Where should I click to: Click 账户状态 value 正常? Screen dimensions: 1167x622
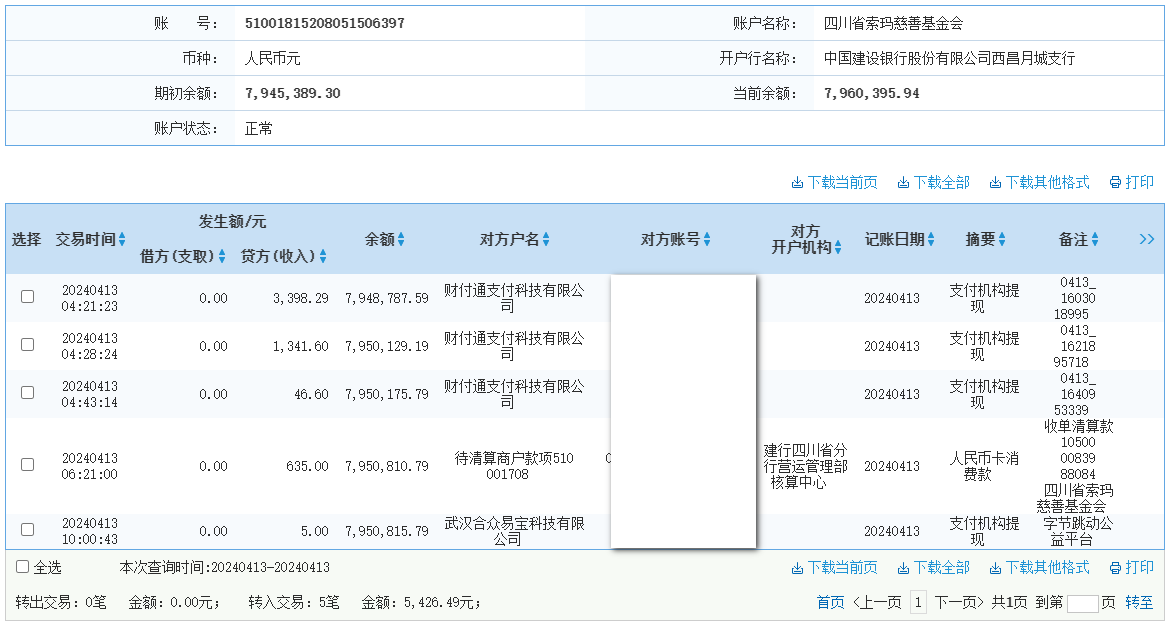pos(259,129)
